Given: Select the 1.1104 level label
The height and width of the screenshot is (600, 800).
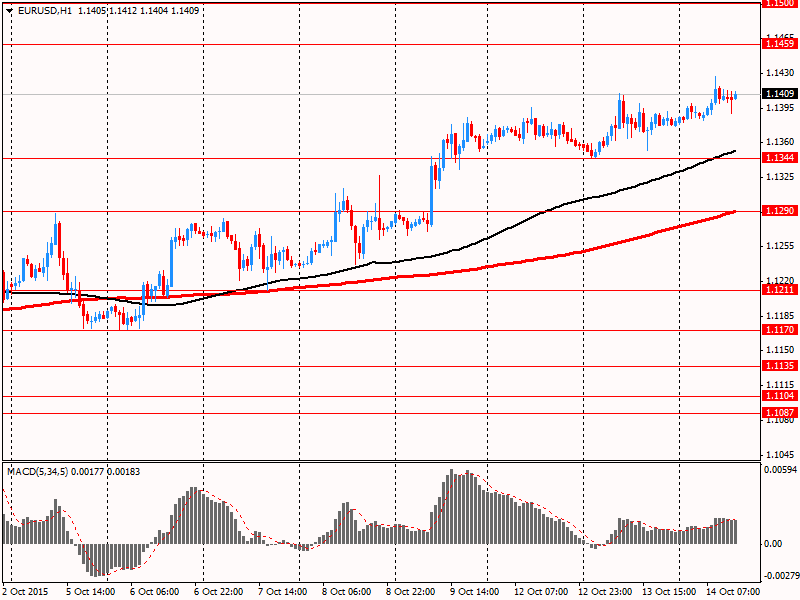Looking at the screenshot, I should coord(780,396).
